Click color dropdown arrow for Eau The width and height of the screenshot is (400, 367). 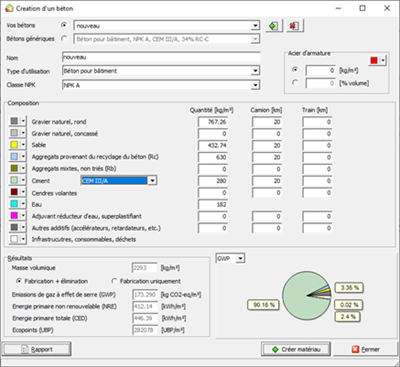[x=23, y=204]
